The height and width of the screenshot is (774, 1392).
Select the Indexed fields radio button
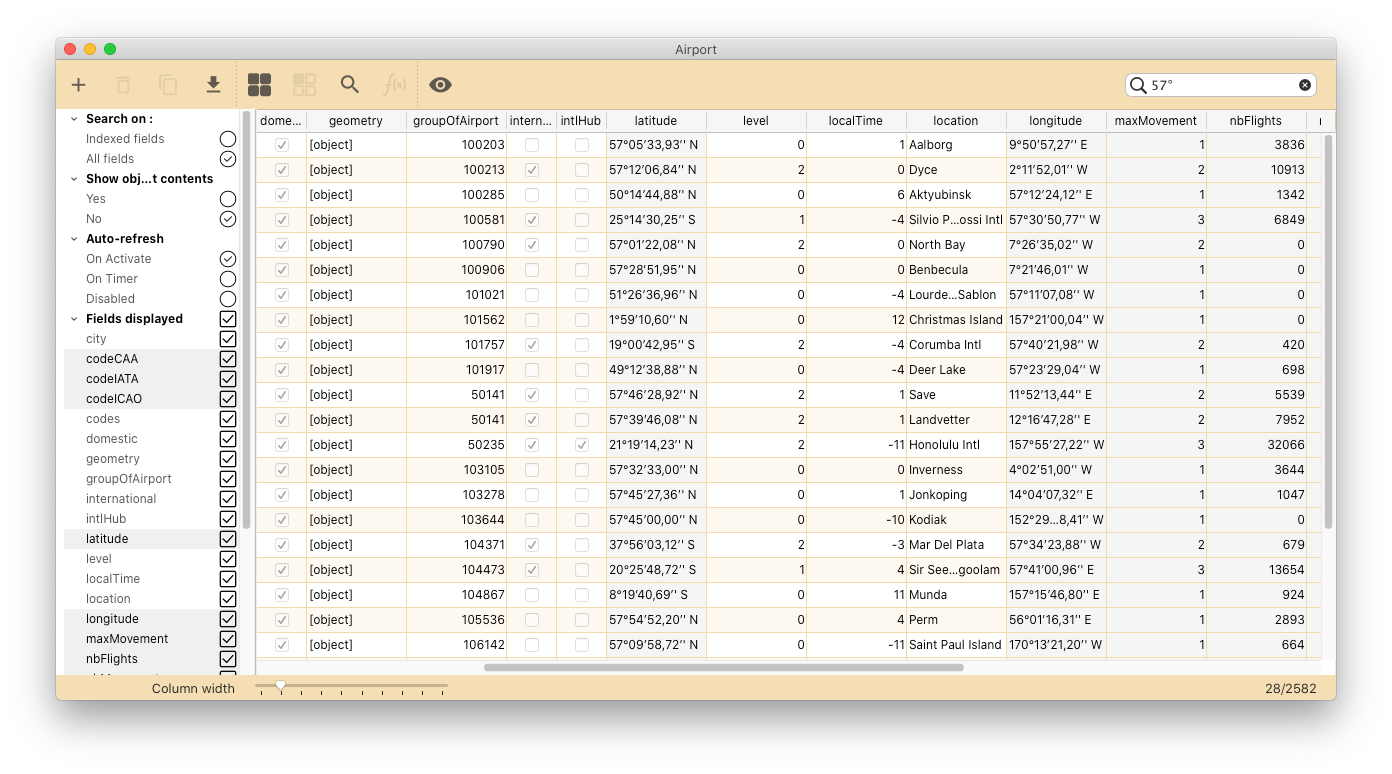tap(228, 139)
